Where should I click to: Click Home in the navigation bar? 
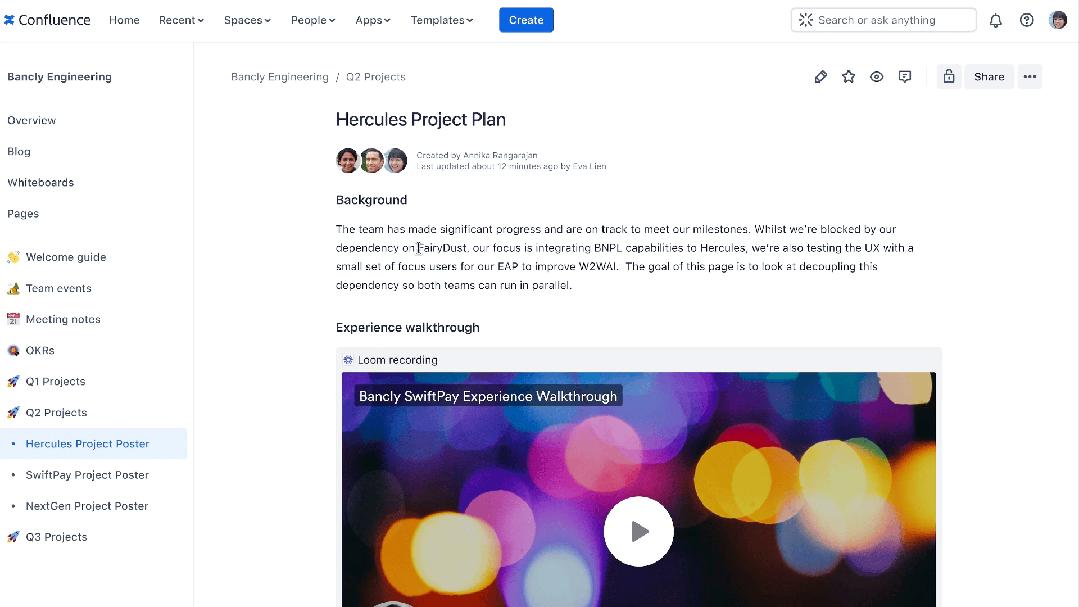point(124,19)
